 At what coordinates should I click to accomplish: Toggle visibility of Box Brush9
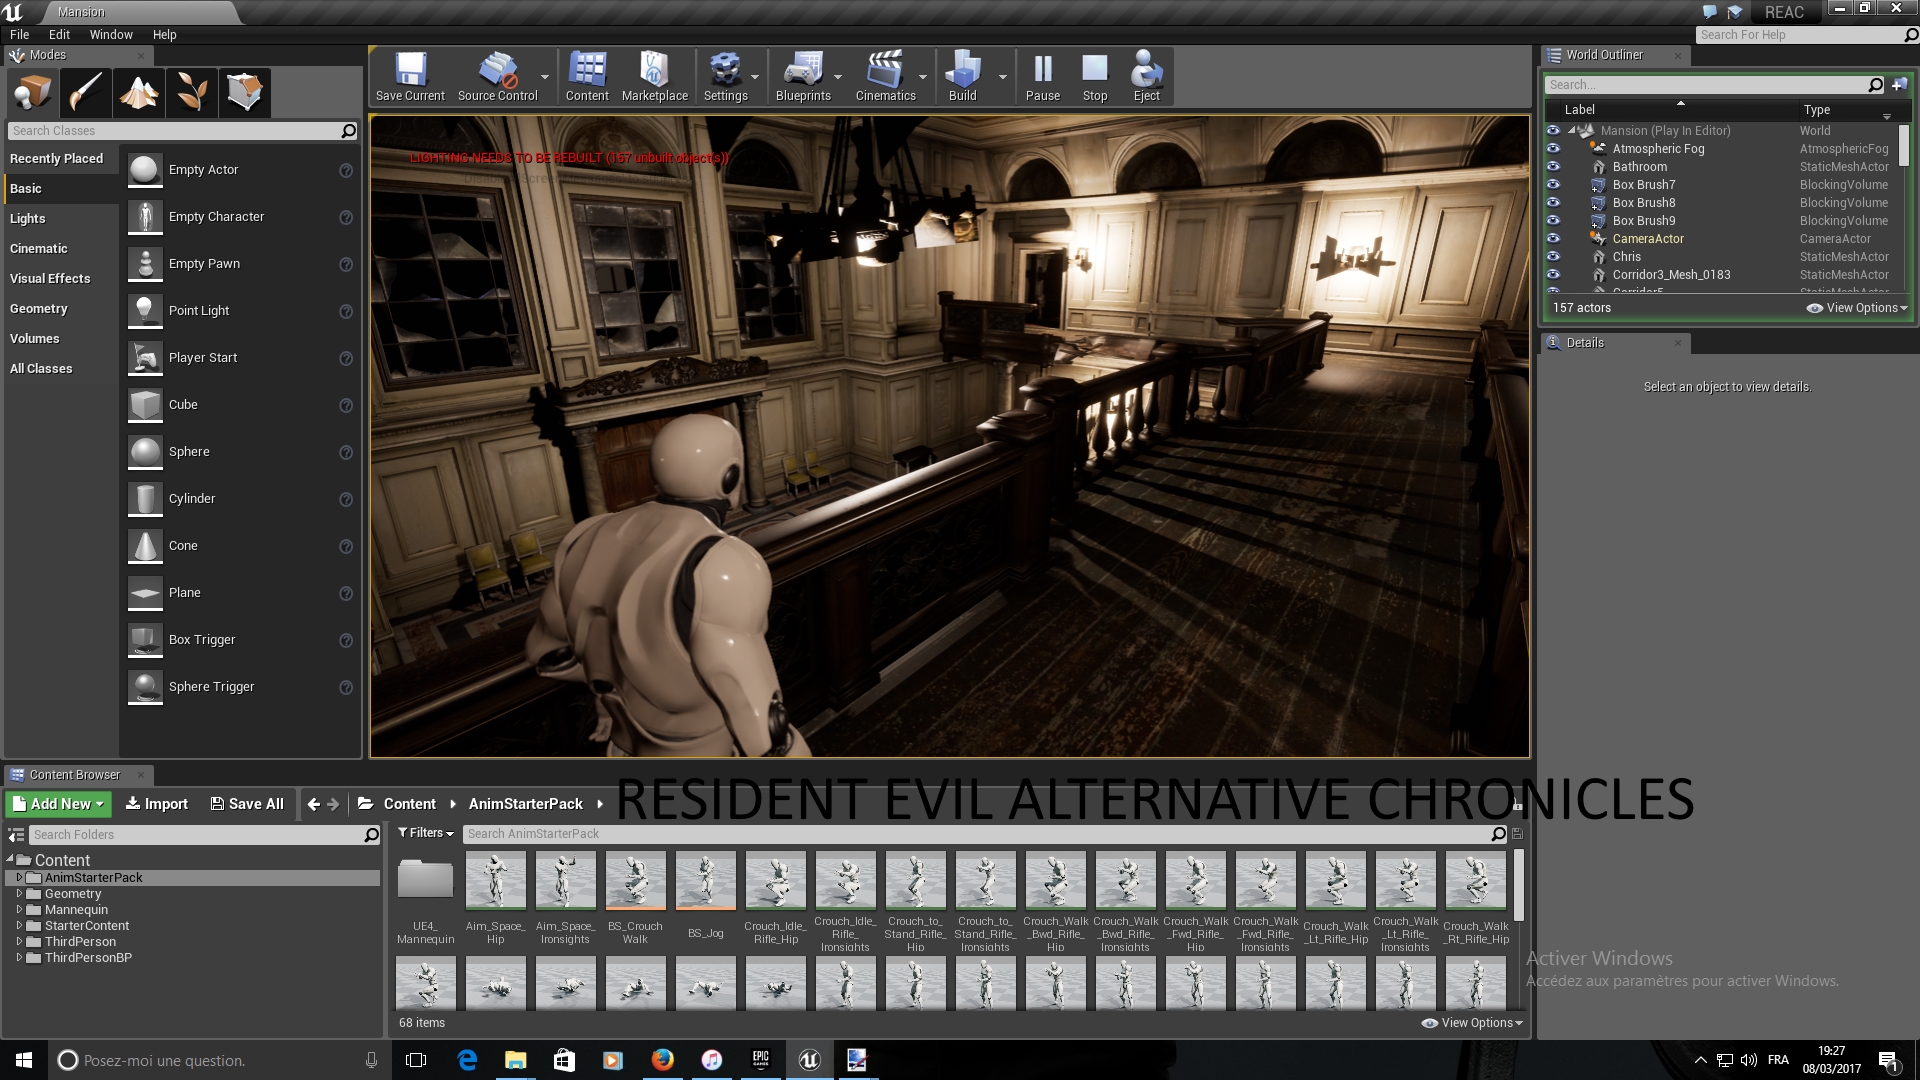(x=1553, y=220)
